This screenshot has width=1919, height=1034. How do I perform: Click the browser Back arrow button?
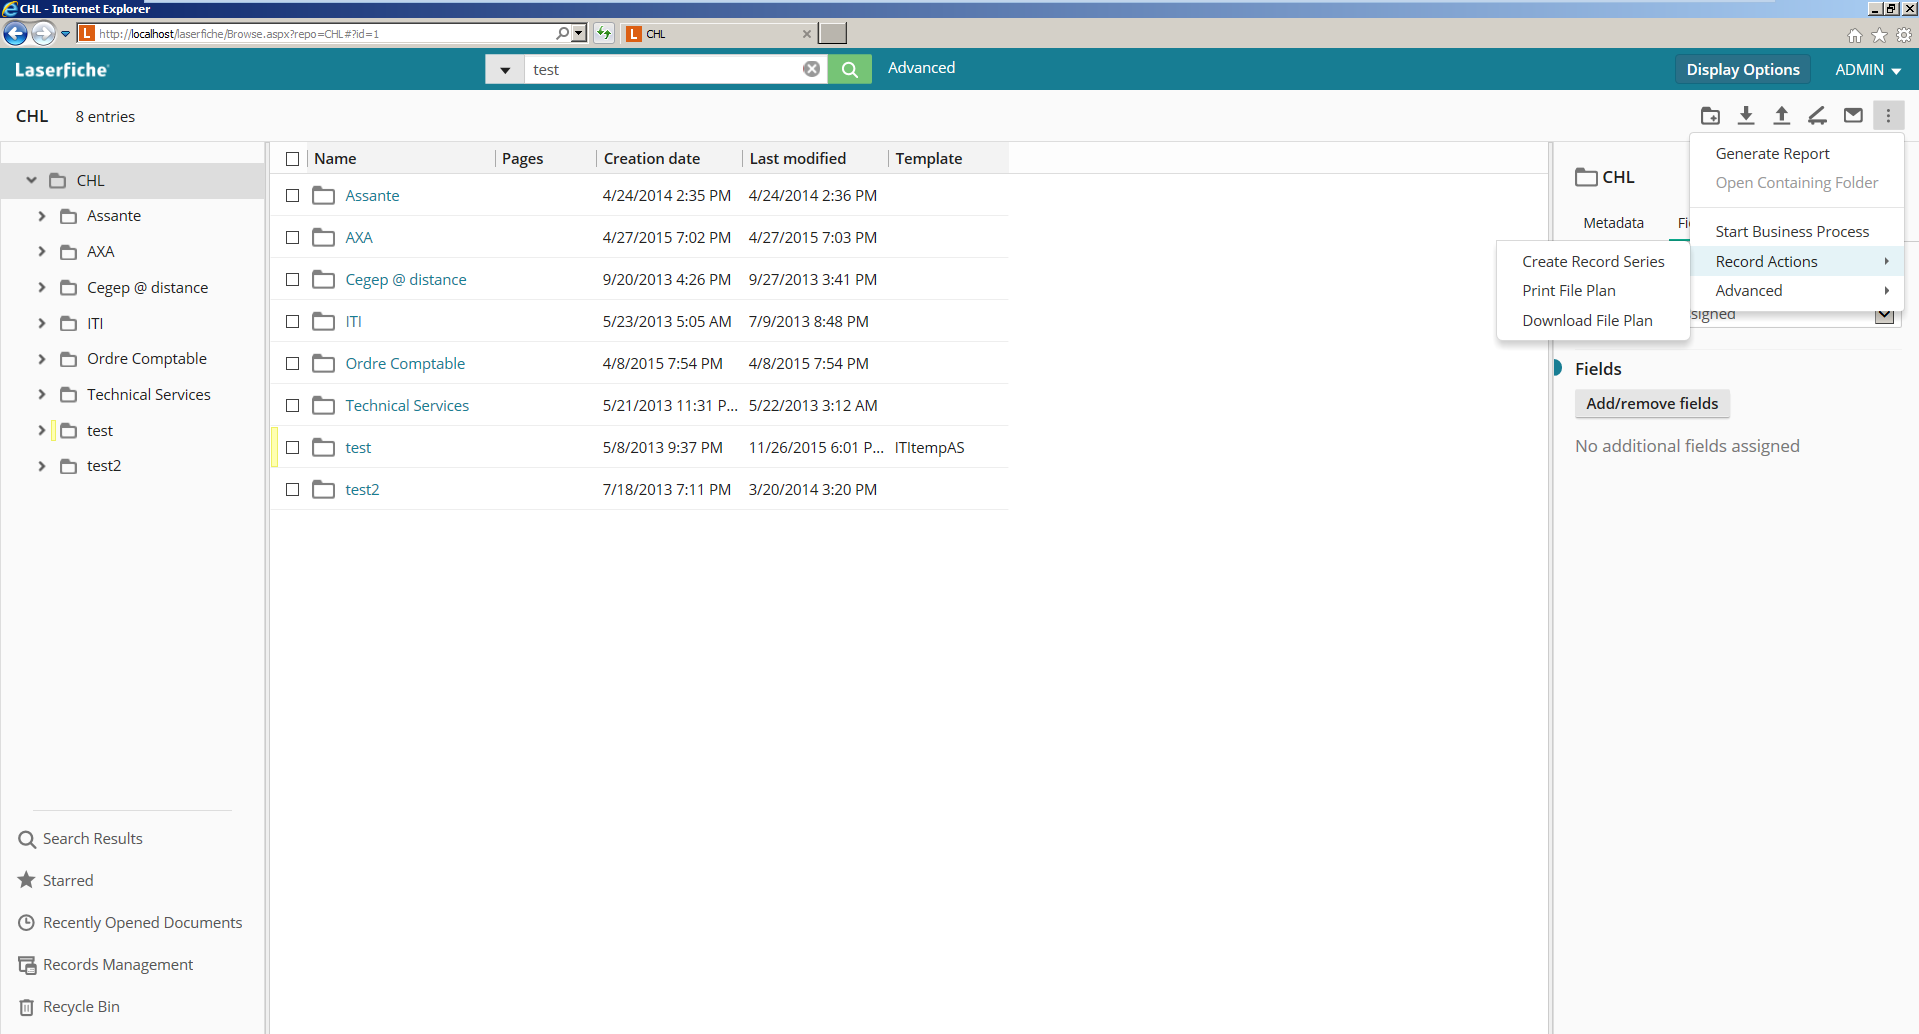click(x=15, y=34)
